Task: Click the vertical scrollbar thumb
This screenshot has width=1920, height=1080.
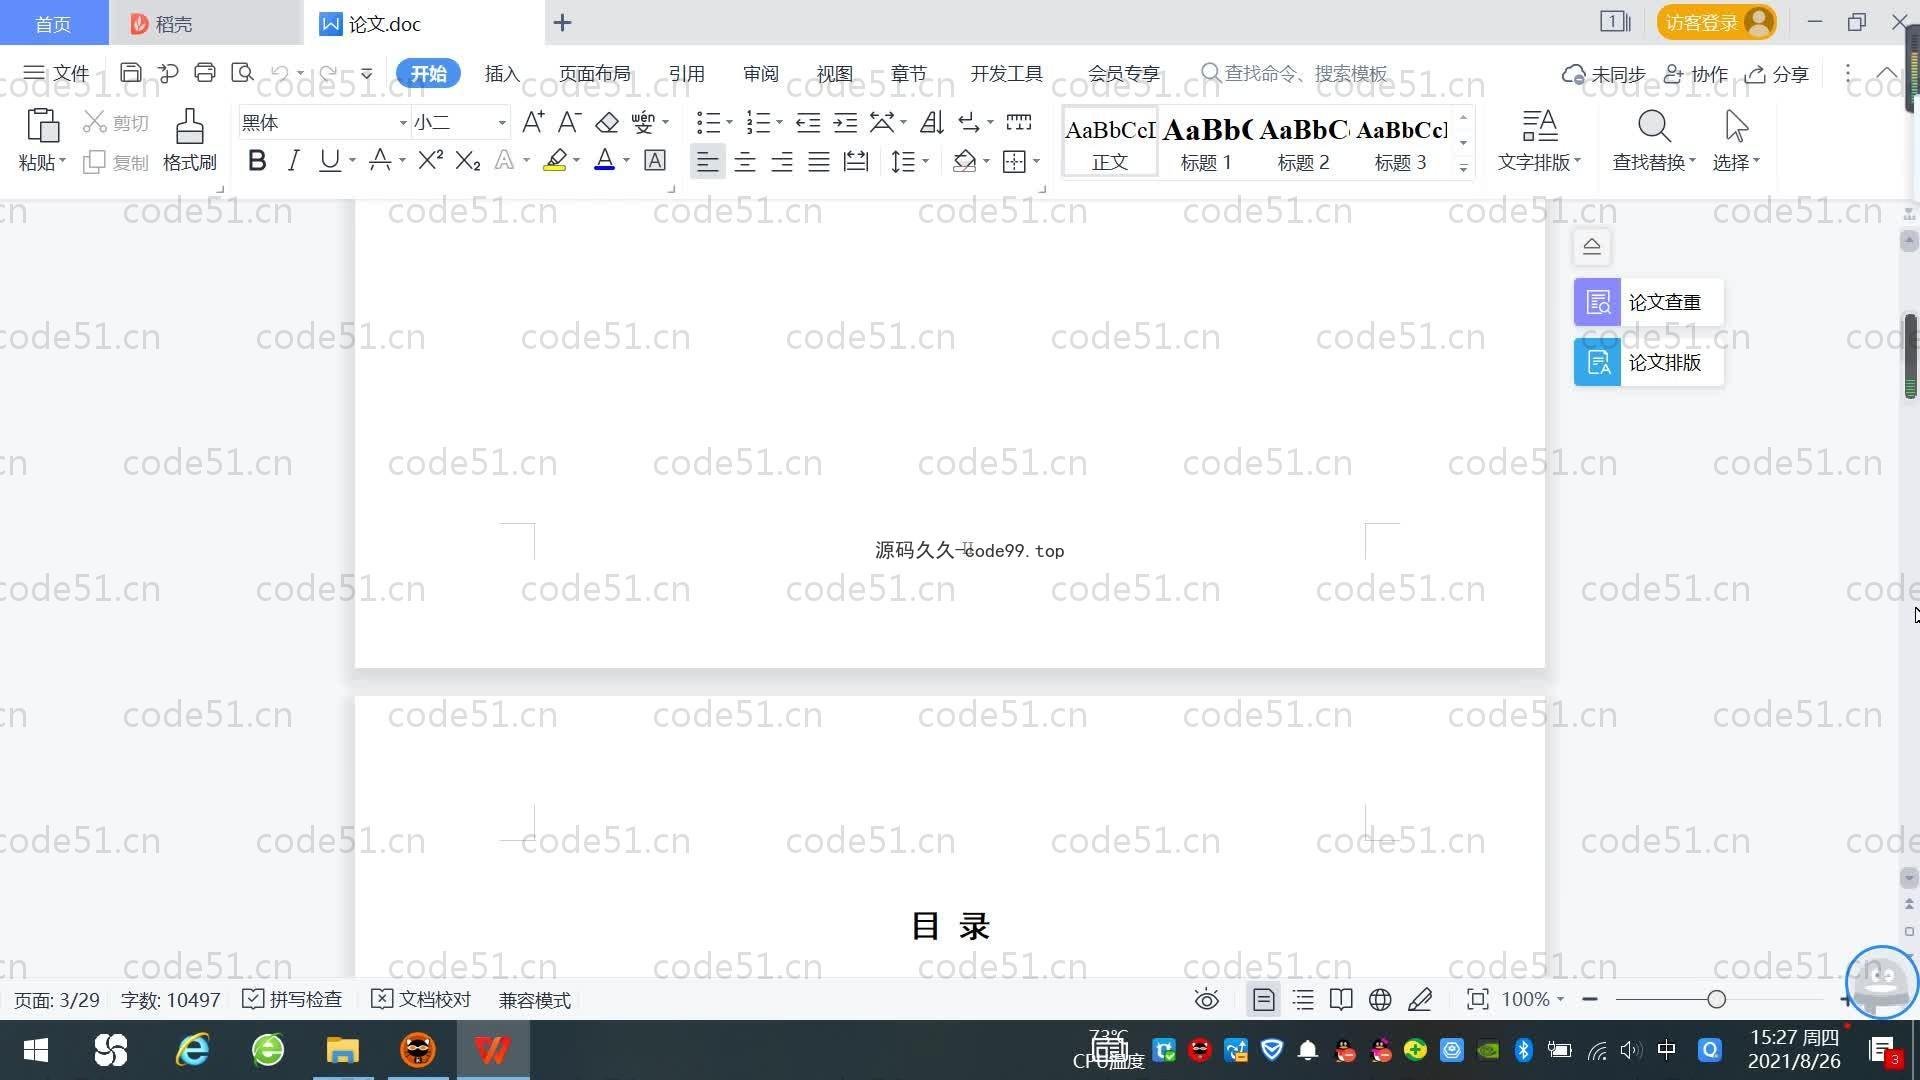Action: 1910,356
